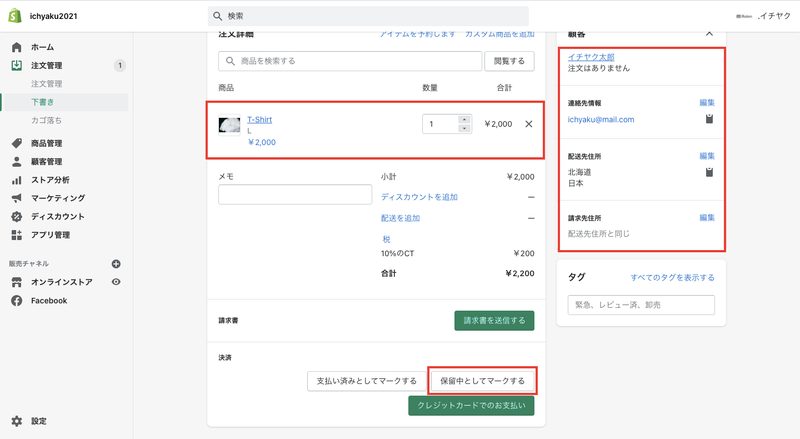This screenshot has height=439, width=800.
Task: Open the イチヤク account menu
Action: (x=763, y=16)
